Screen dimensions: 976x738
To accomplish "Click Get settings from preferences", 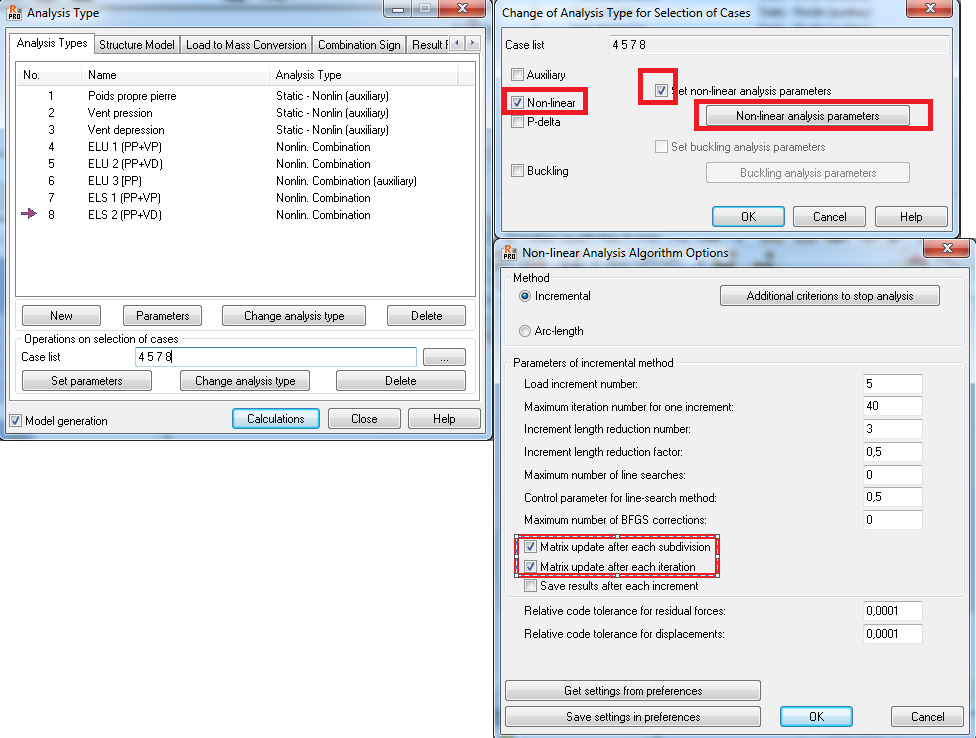I will tap(632, 690).
